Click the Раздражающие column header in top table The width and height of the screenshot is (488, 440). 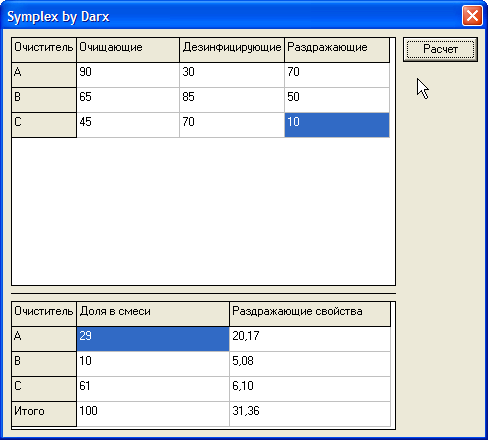click(x=337, y=50)
